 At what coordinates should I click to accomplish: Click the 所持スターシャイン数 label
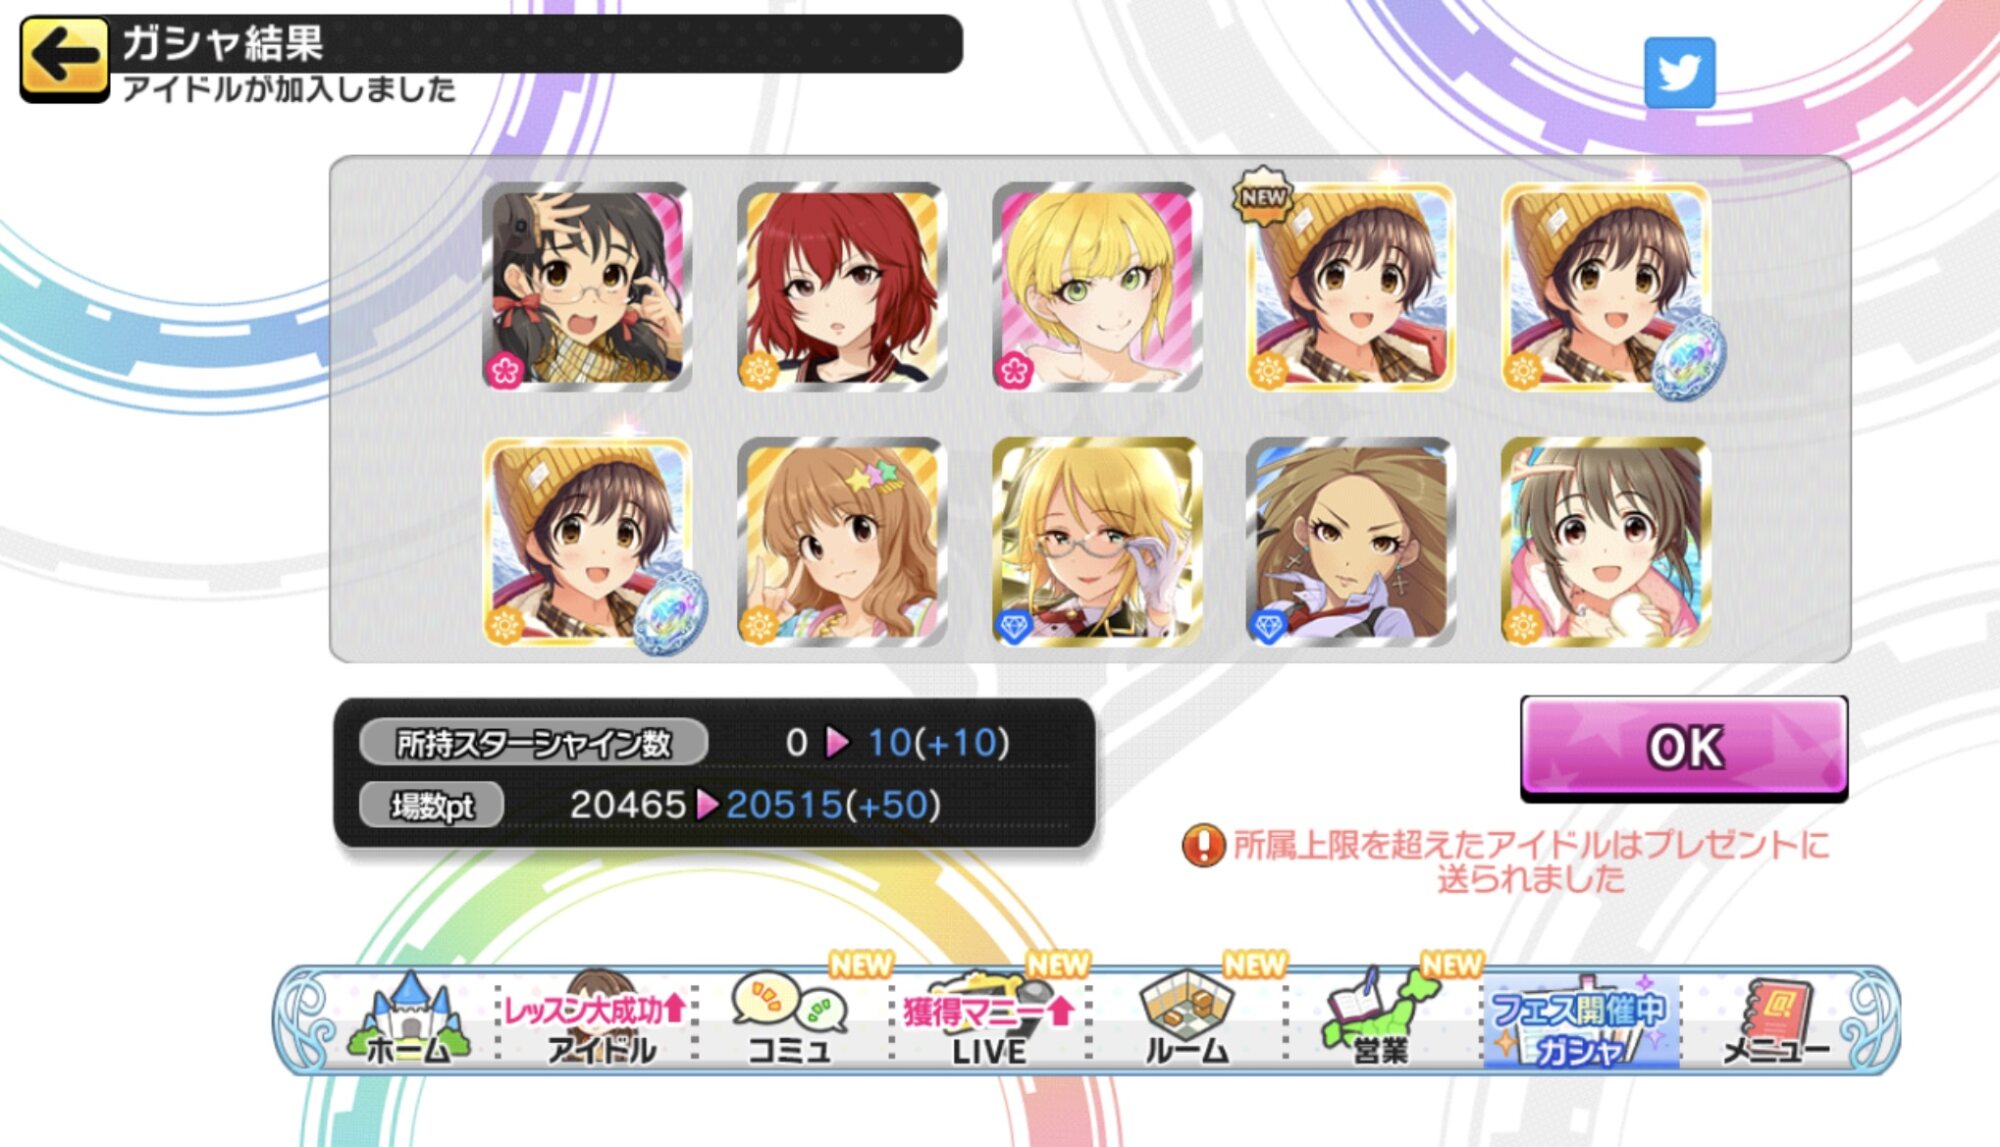click(x=534, y=743)
